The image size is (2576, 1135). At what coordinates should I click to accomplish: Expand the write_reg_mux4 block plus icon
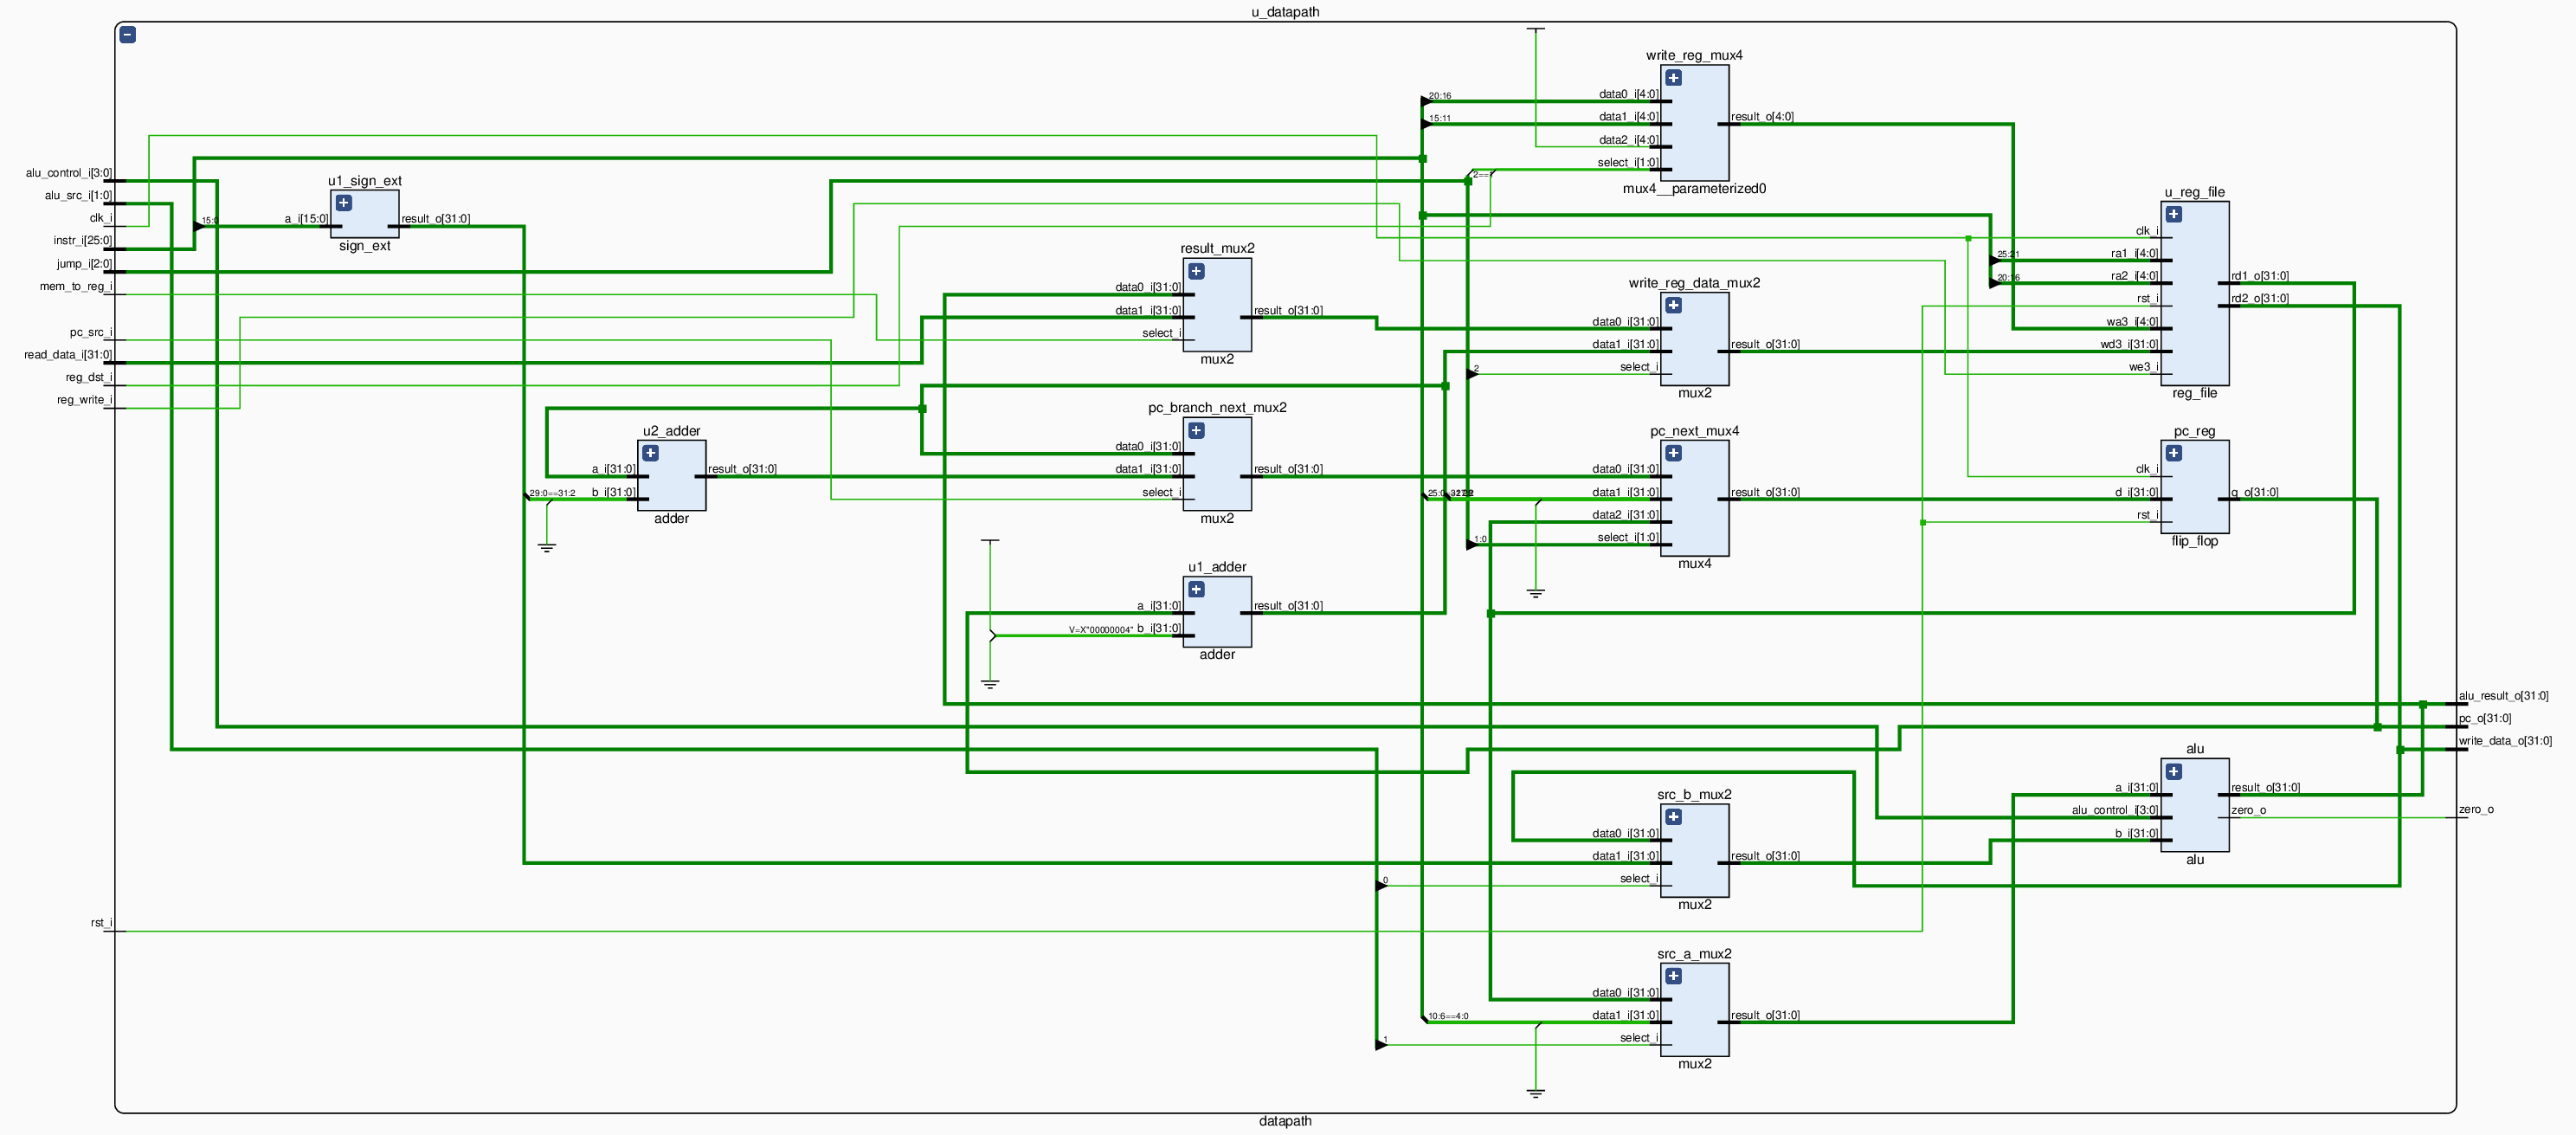[x=1673, y=78]
